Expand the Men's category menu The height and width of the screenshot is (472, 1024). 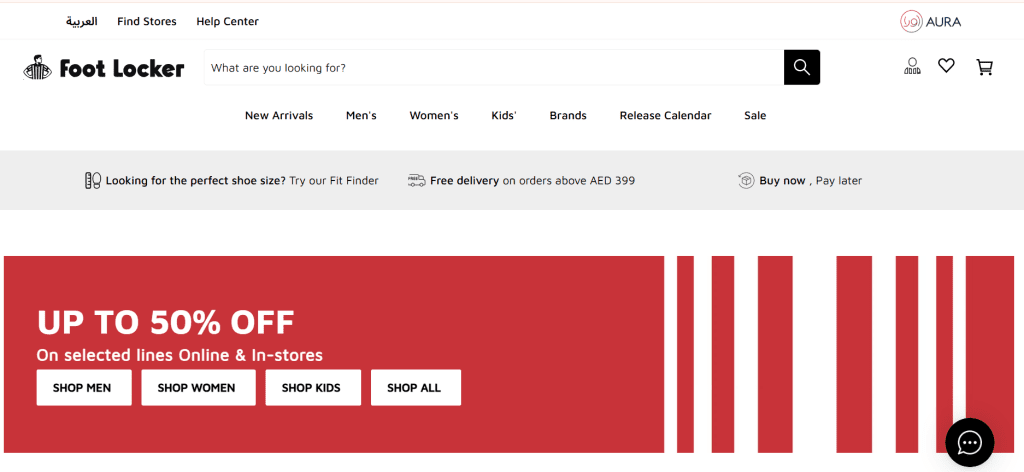[361, 116]
